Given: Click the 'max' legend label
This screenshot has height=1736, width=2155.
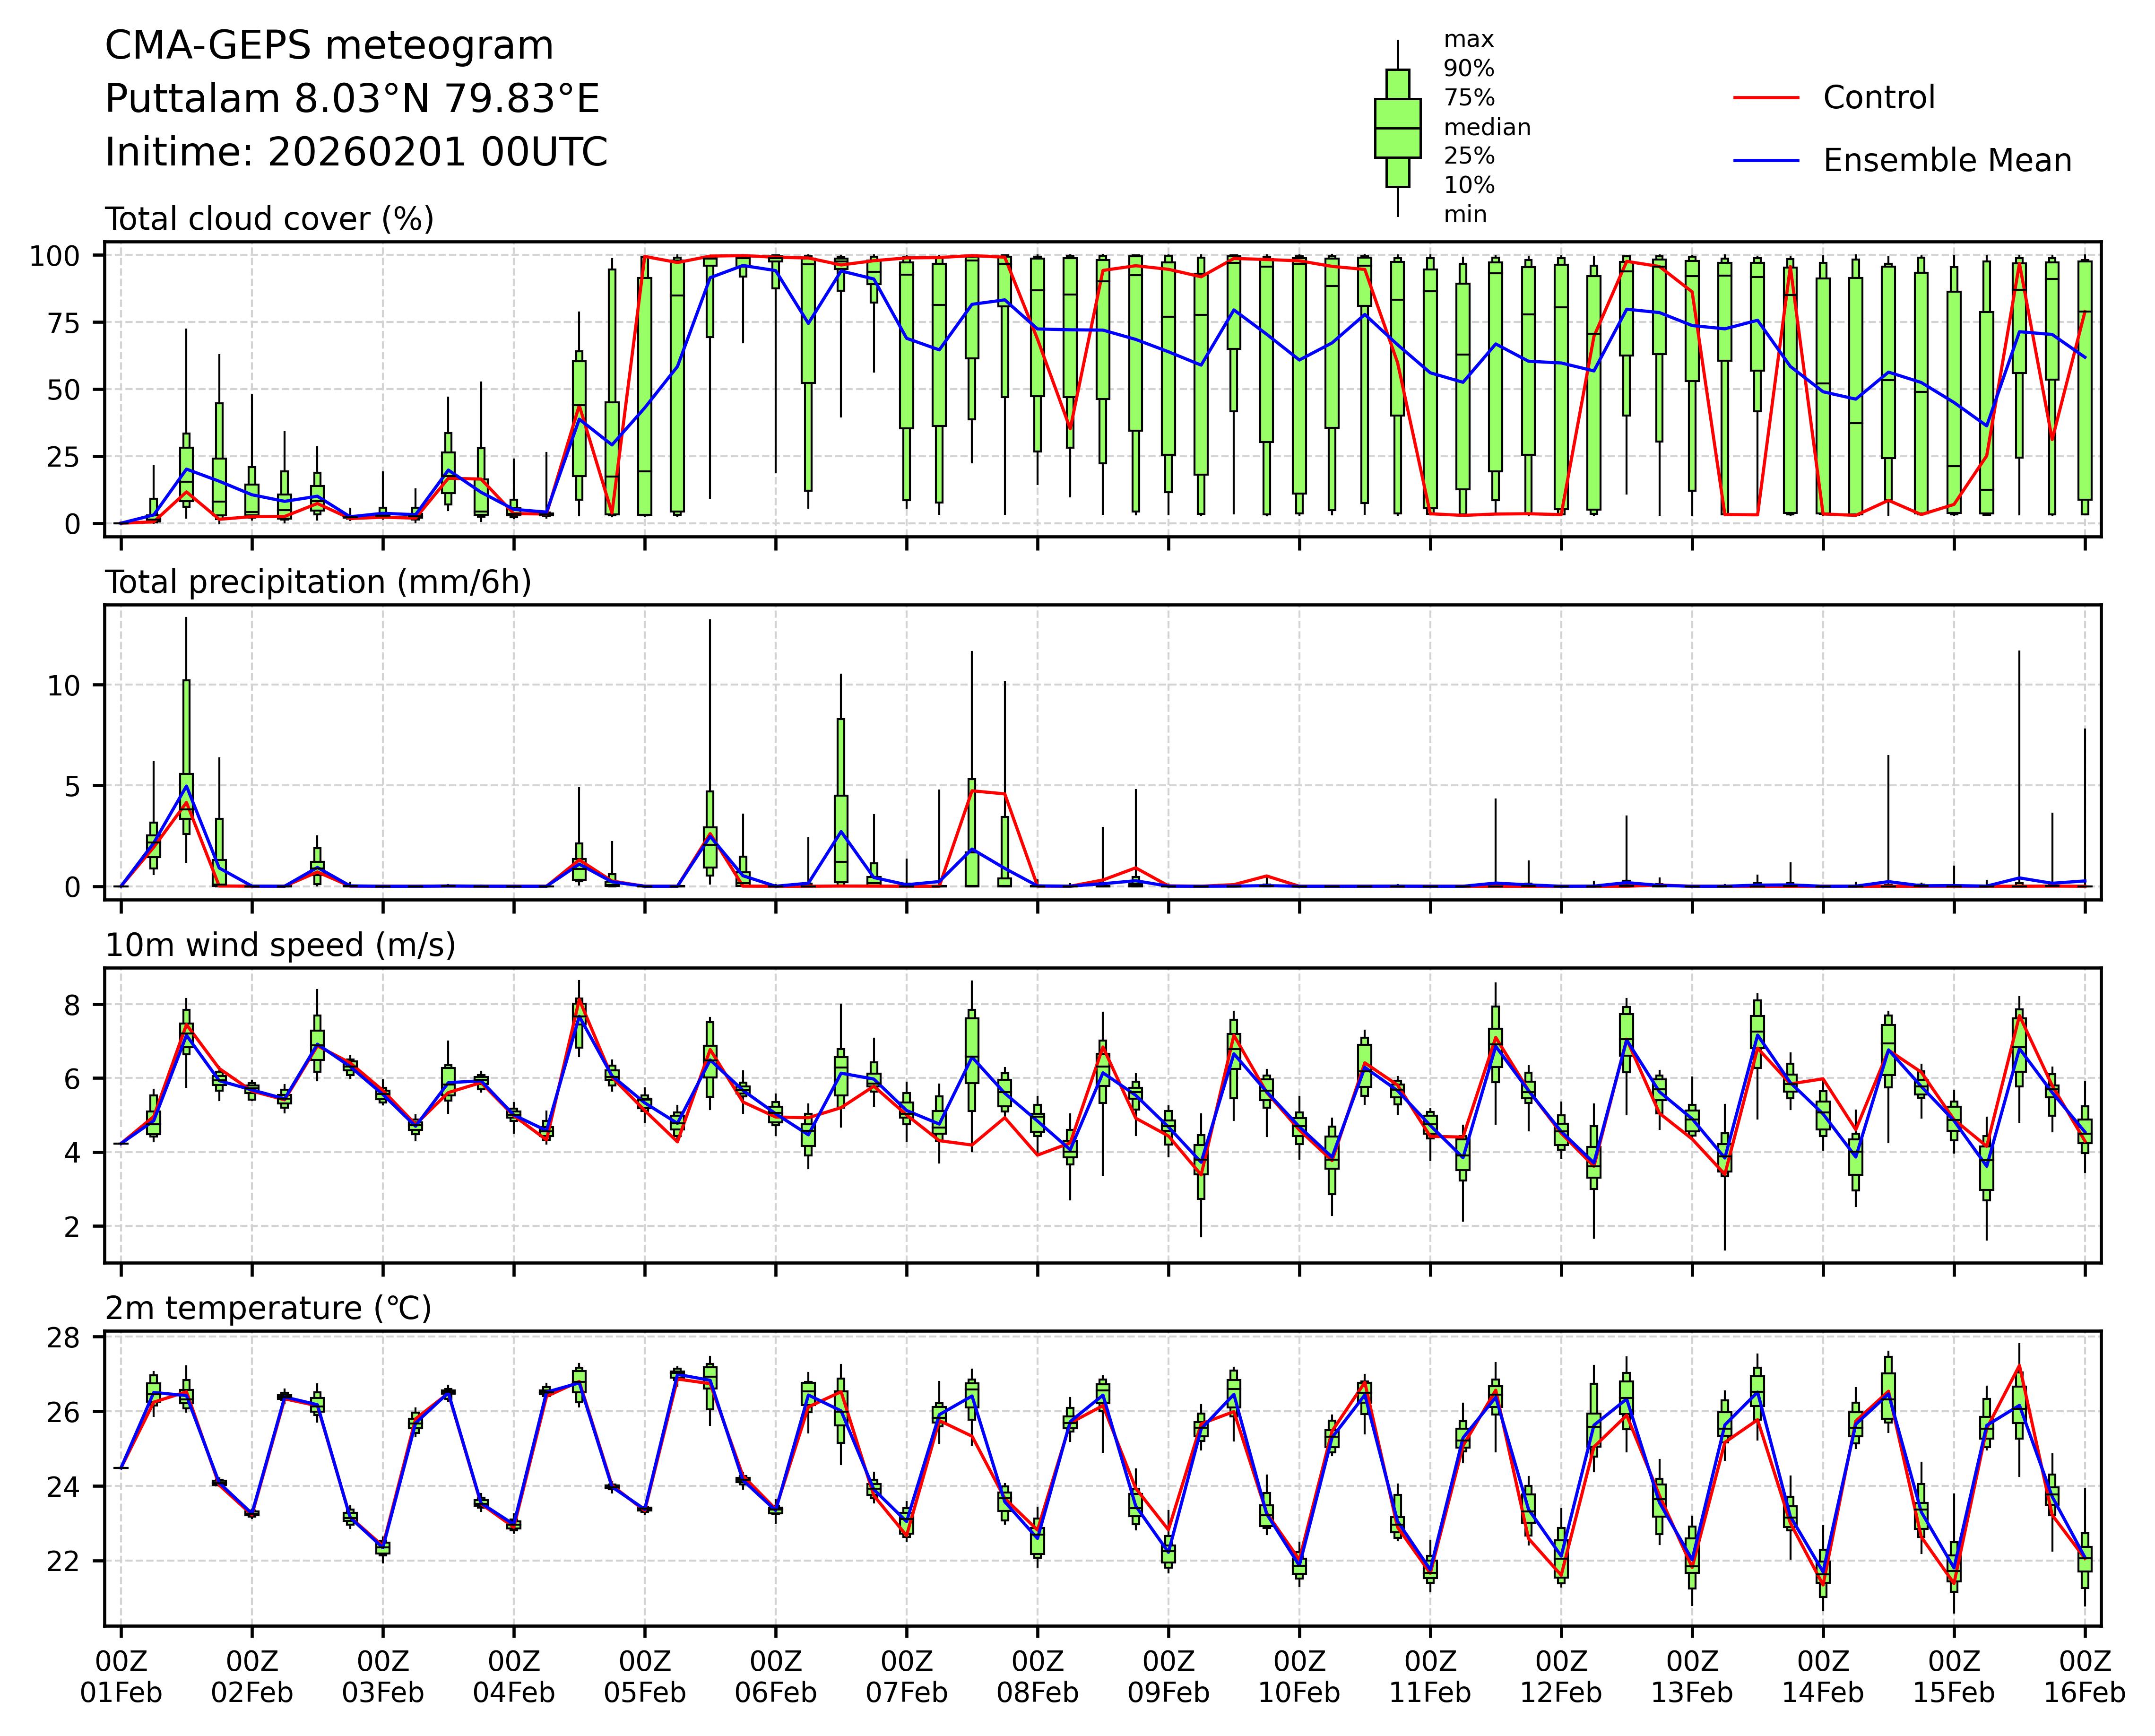Looking at the screenshot, I should [x=1468, y=40].
